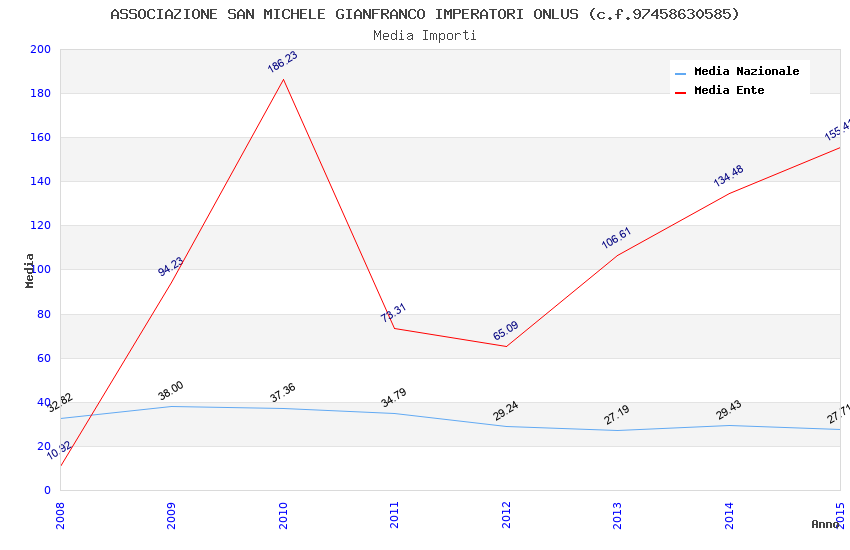The height and width of the screenshot is (550, 850).
Task: Select the 29.43 national average label
Action: tap(728, 410)
